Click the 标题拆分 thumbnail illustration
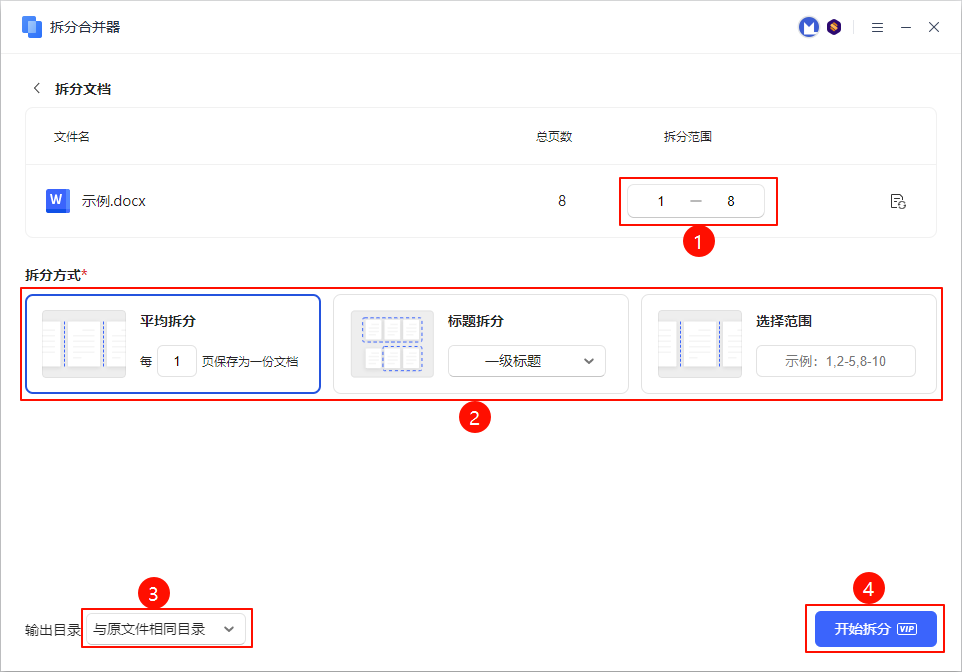Viewport: 962px width, 672px height. pyautogui.click(x=392, y=344)
